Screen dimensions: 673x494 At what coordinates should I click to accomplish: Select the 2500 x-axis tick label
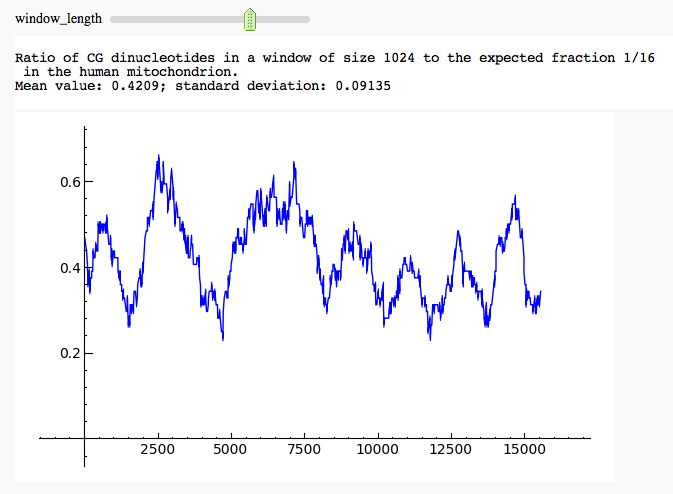tap(158, 451)
